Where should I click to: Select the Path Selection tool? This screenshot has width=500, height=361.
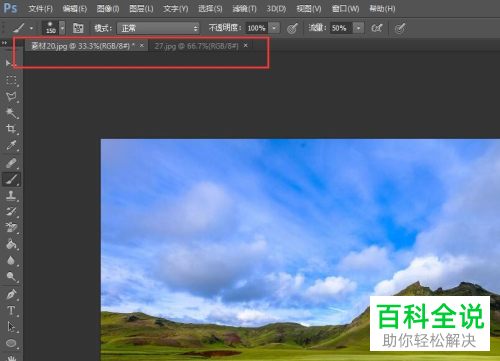[11, 327]
